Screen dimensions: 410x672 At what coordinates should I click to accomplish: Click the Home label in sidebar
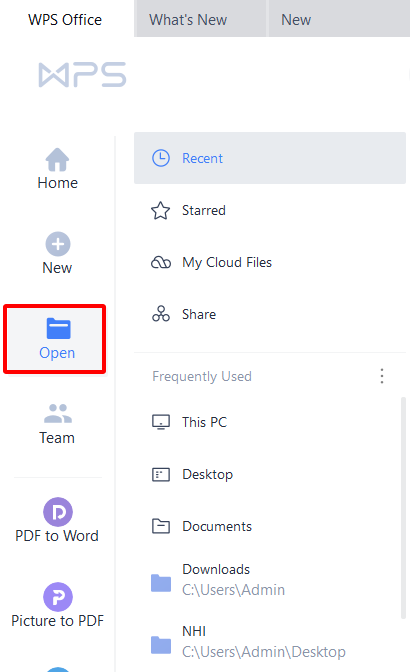(58, 183)
